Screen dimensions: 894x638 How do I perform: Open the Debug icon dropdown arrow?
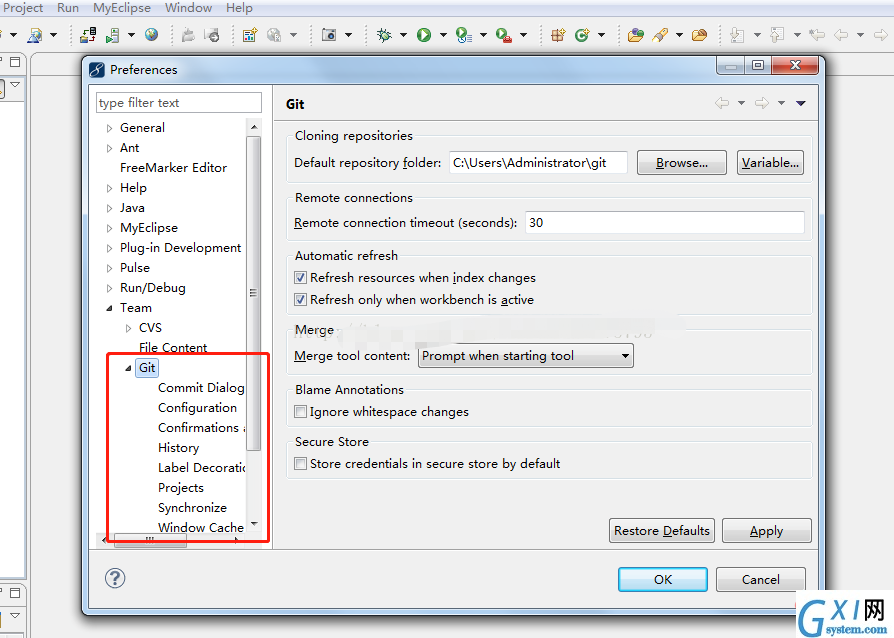pos(403,35)
